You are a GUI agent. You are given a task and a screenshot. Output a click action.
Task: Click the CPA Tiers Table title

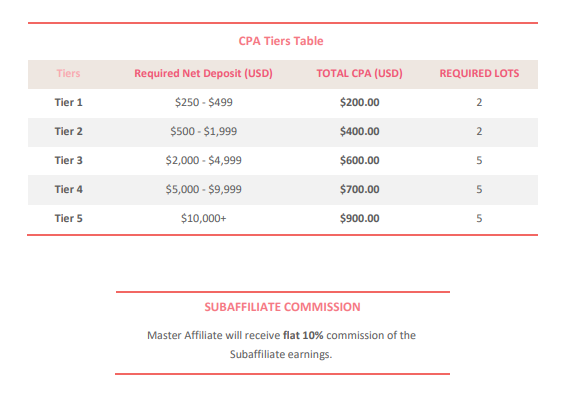click(x=281, y=41)
